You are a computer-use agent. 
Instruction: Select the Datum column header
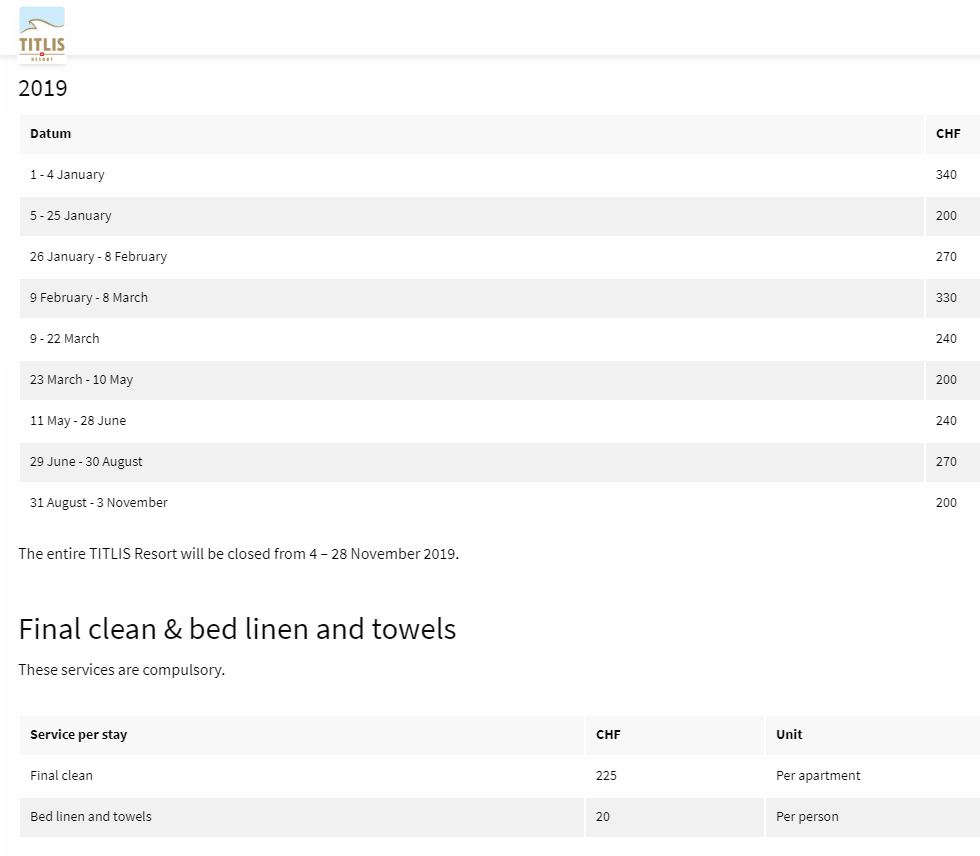click(51, 134)
